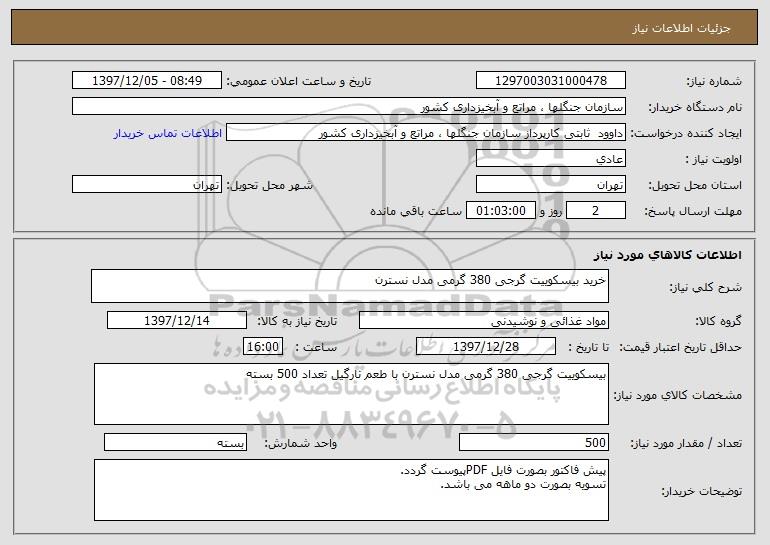Click the goods specification box mentioning 500 بسته

pos(351,394)
